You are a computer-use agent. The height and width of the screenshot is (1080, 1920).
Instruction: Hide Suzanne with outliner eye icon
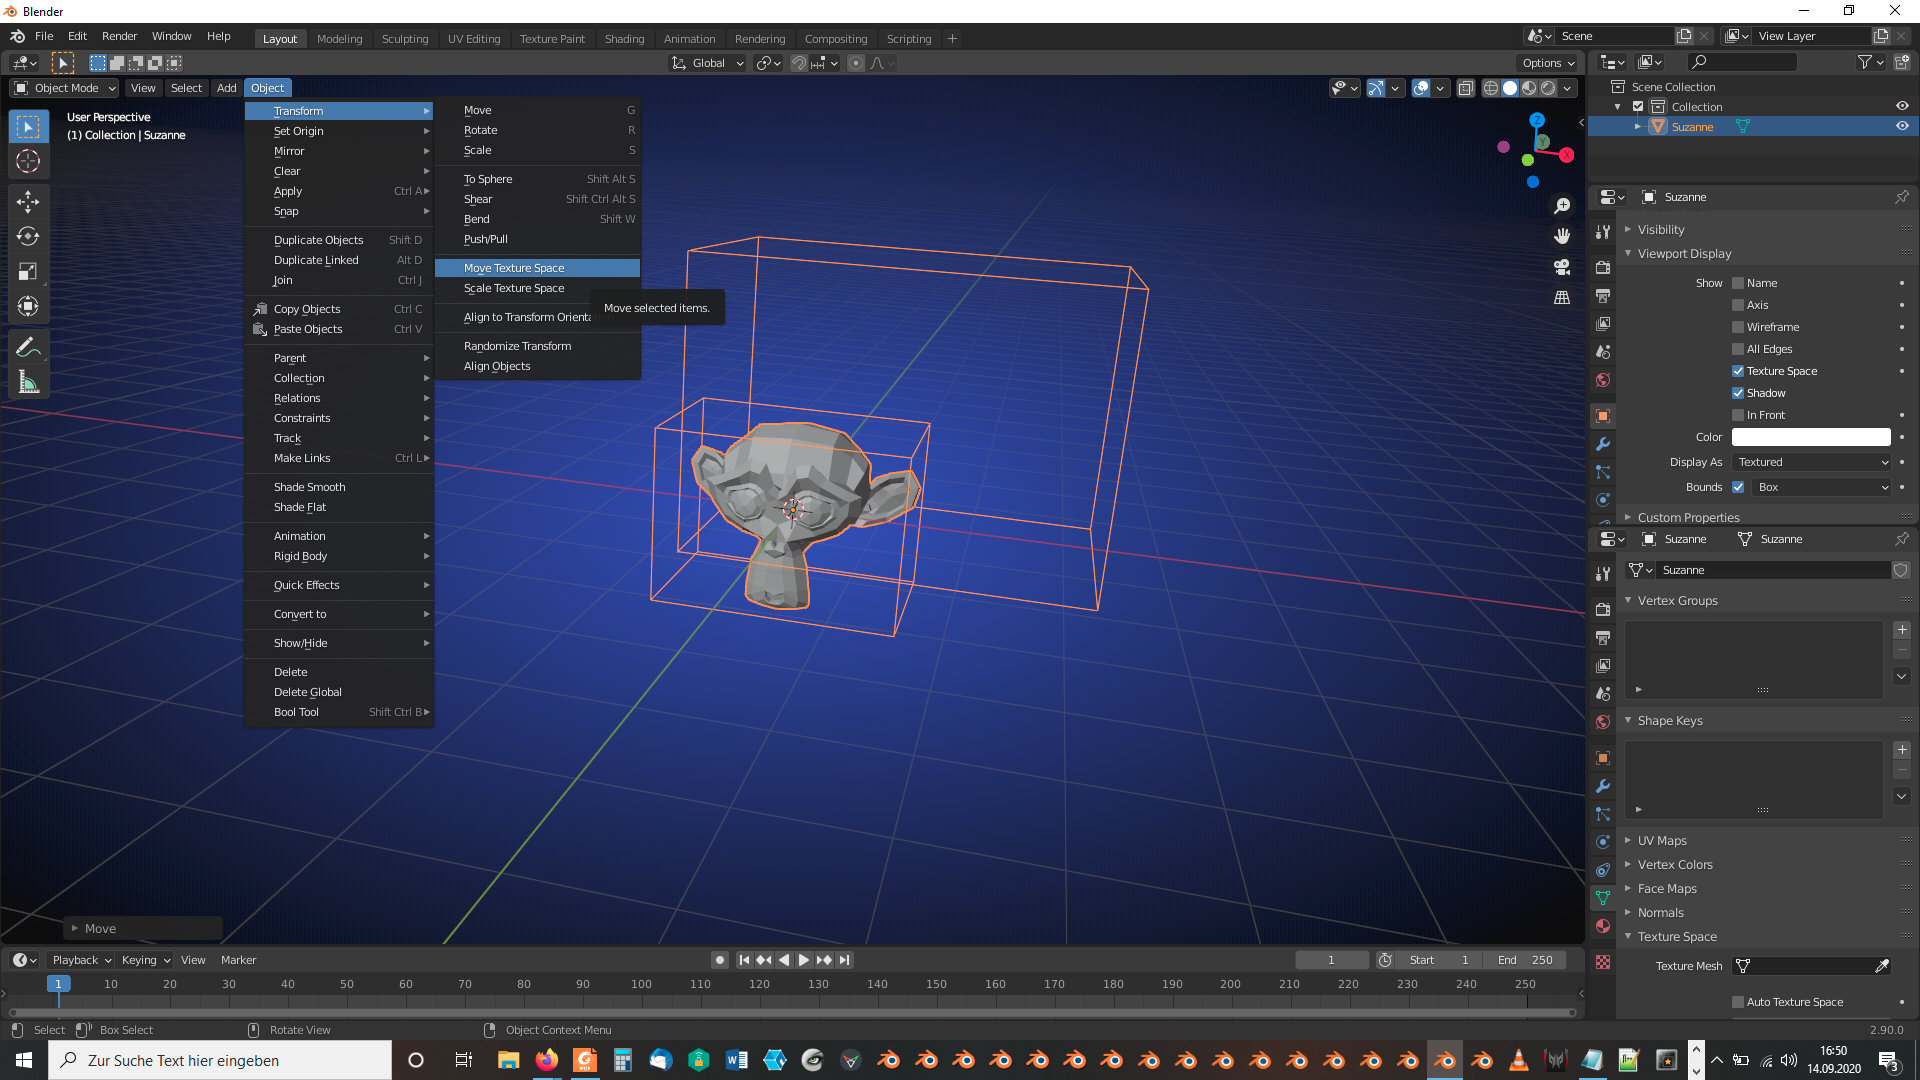click(x=1902, y=127)
